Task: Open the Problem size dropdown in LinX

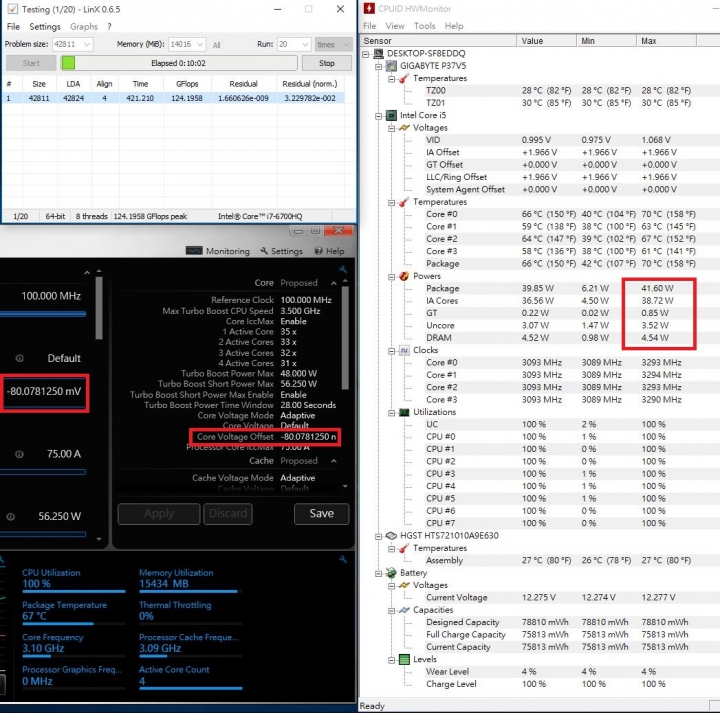Action: [87, 44]
